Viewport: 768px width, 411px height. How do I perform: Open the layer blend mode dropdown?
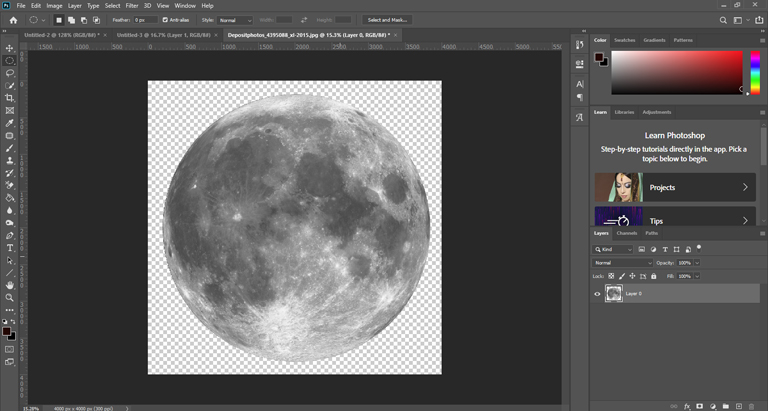pos(622,262)
